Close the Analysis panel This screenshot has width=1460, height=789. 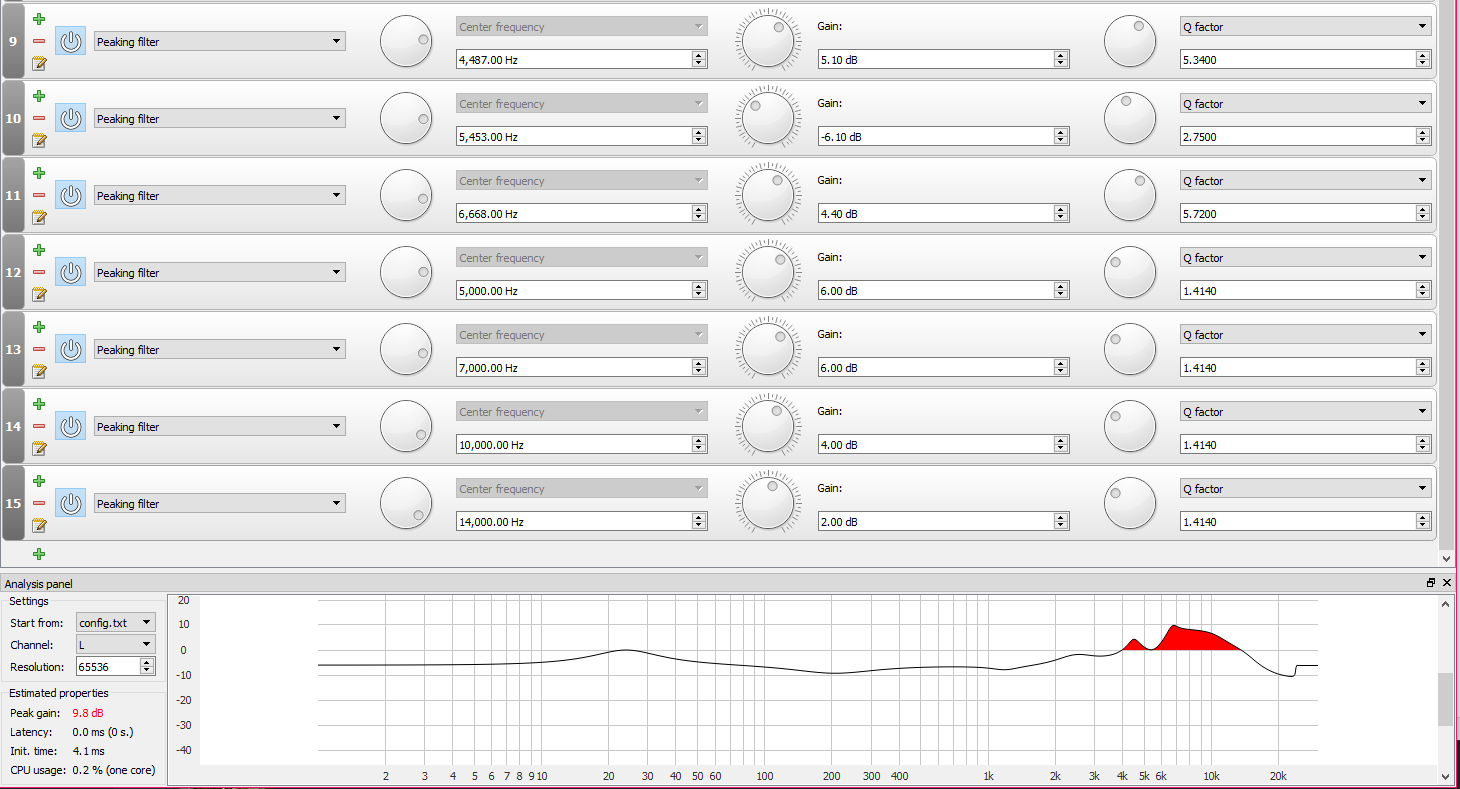click(1447, 582)
